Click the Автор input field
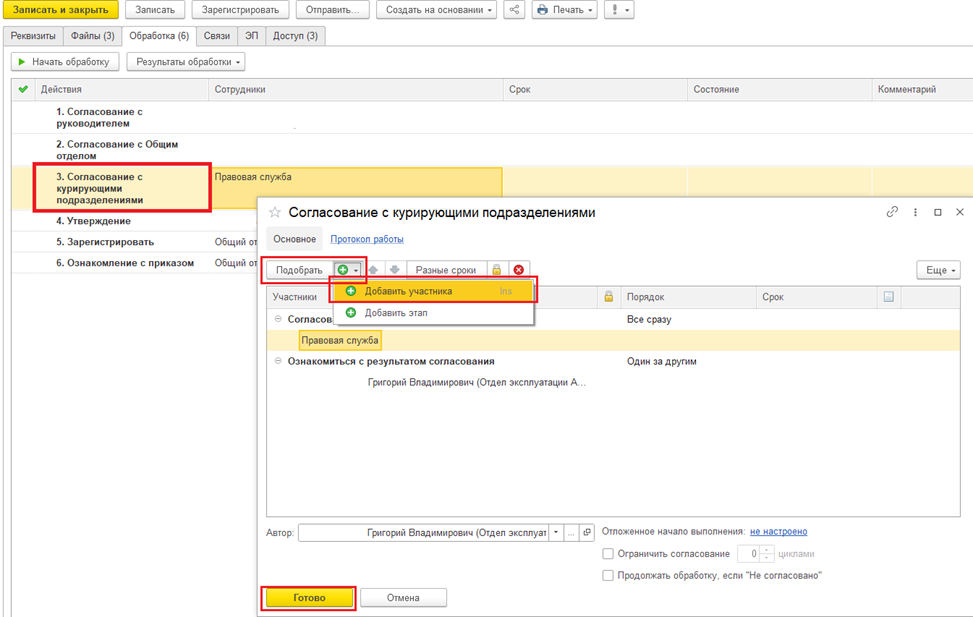Viewport: 973px width, 617px height. point(423,533)
